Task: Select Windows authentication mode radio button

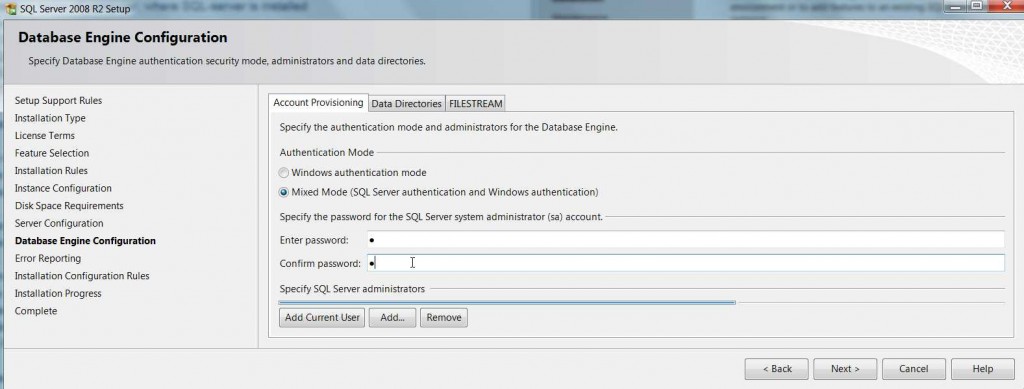Action: point(283,173)
